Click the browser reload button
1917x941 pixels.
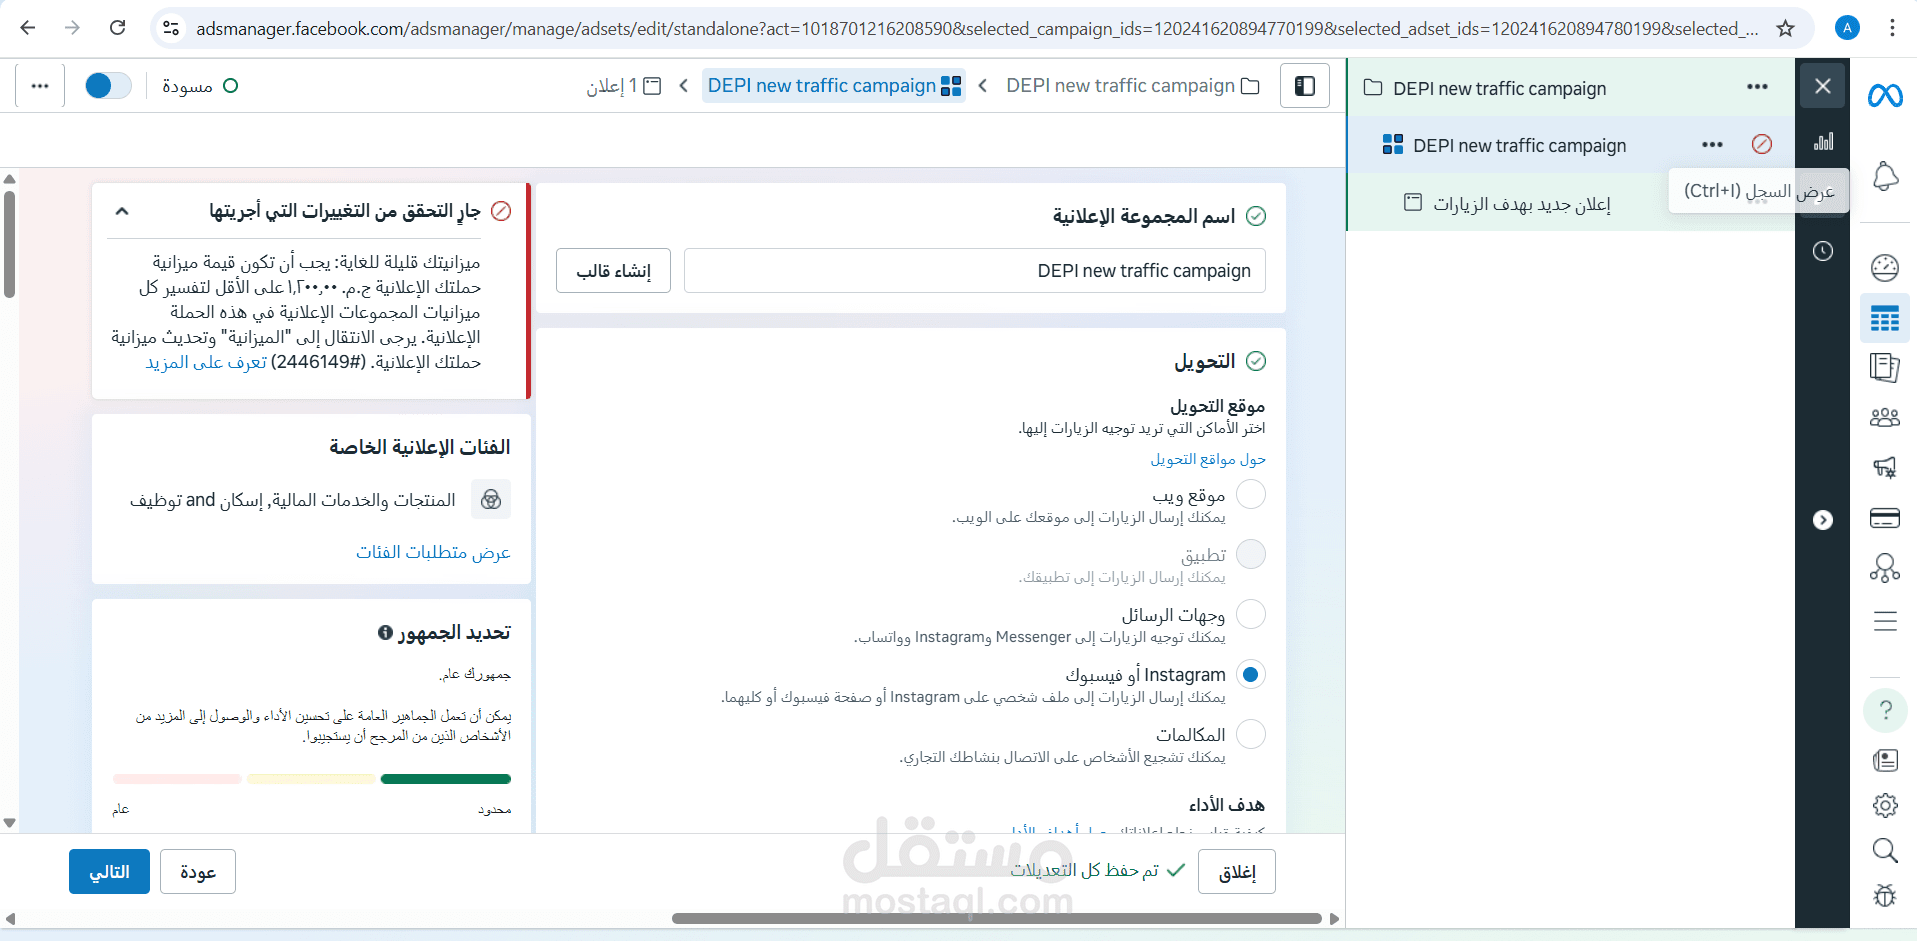[x=118, y=28]
